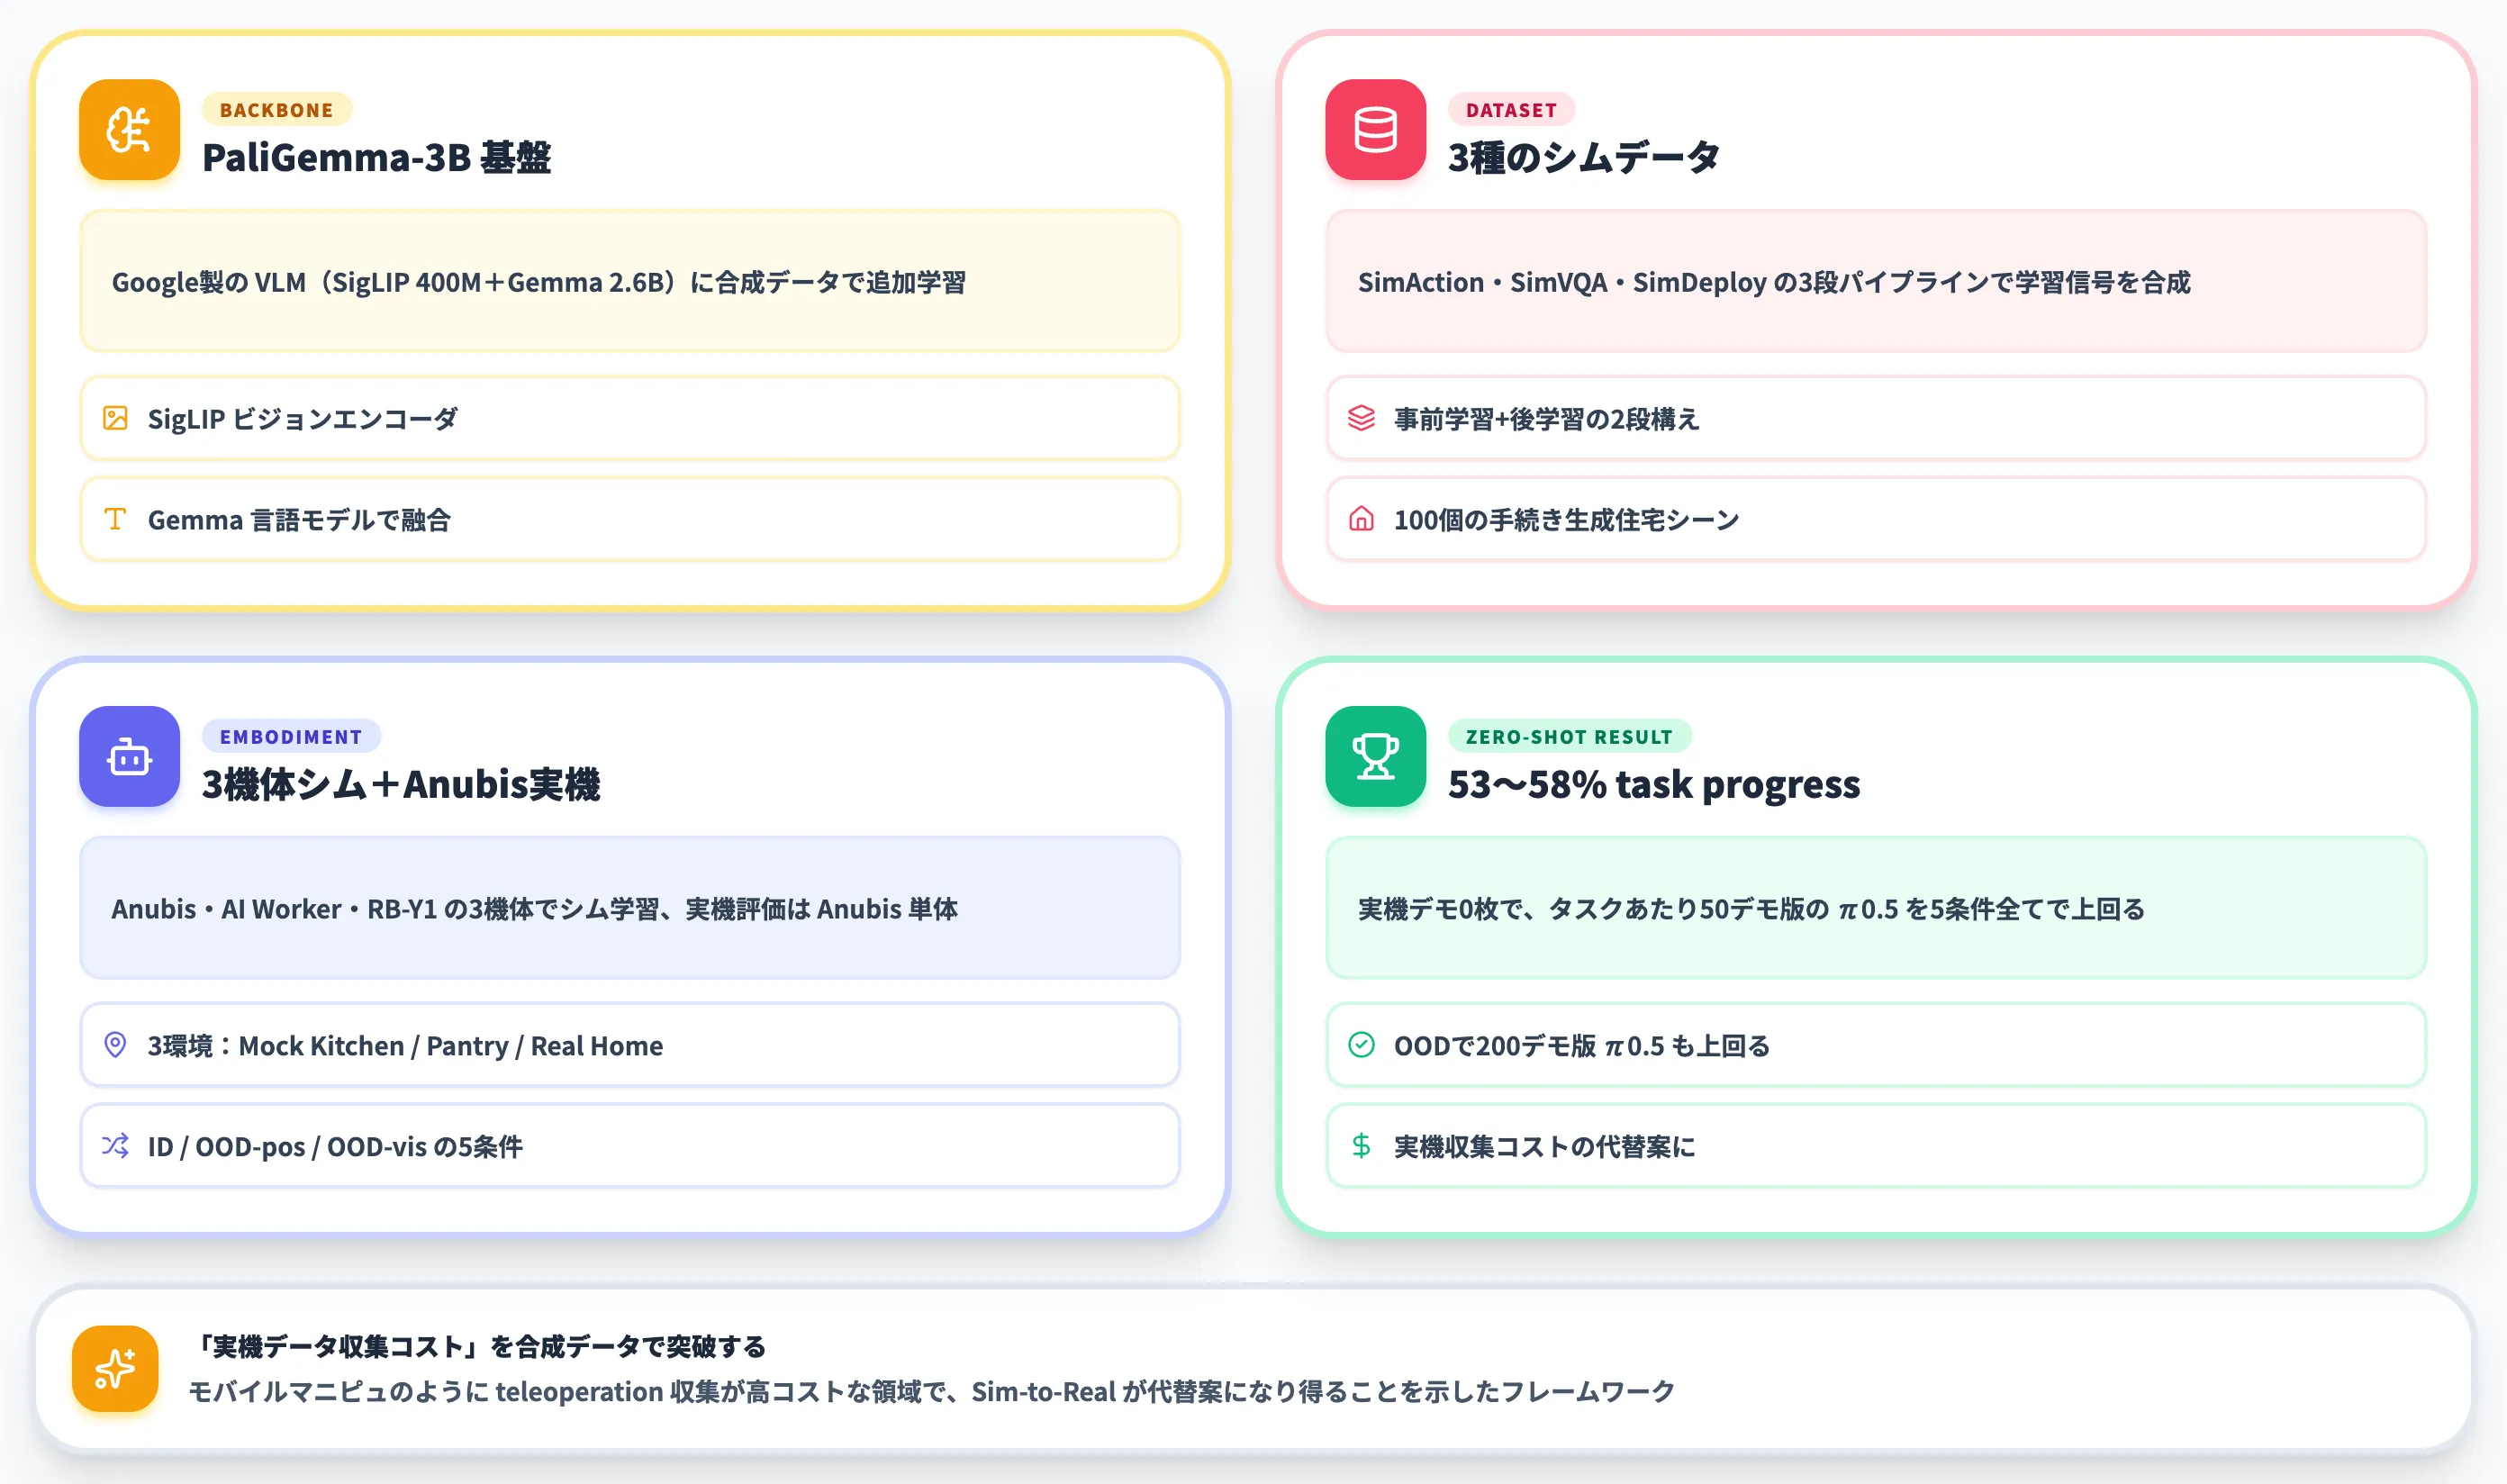The height and width of the screenshot is (1484, 2507).
Task: Click the Mock Kitchen / Pantry / Real Home row
Action: point(630,1045)
